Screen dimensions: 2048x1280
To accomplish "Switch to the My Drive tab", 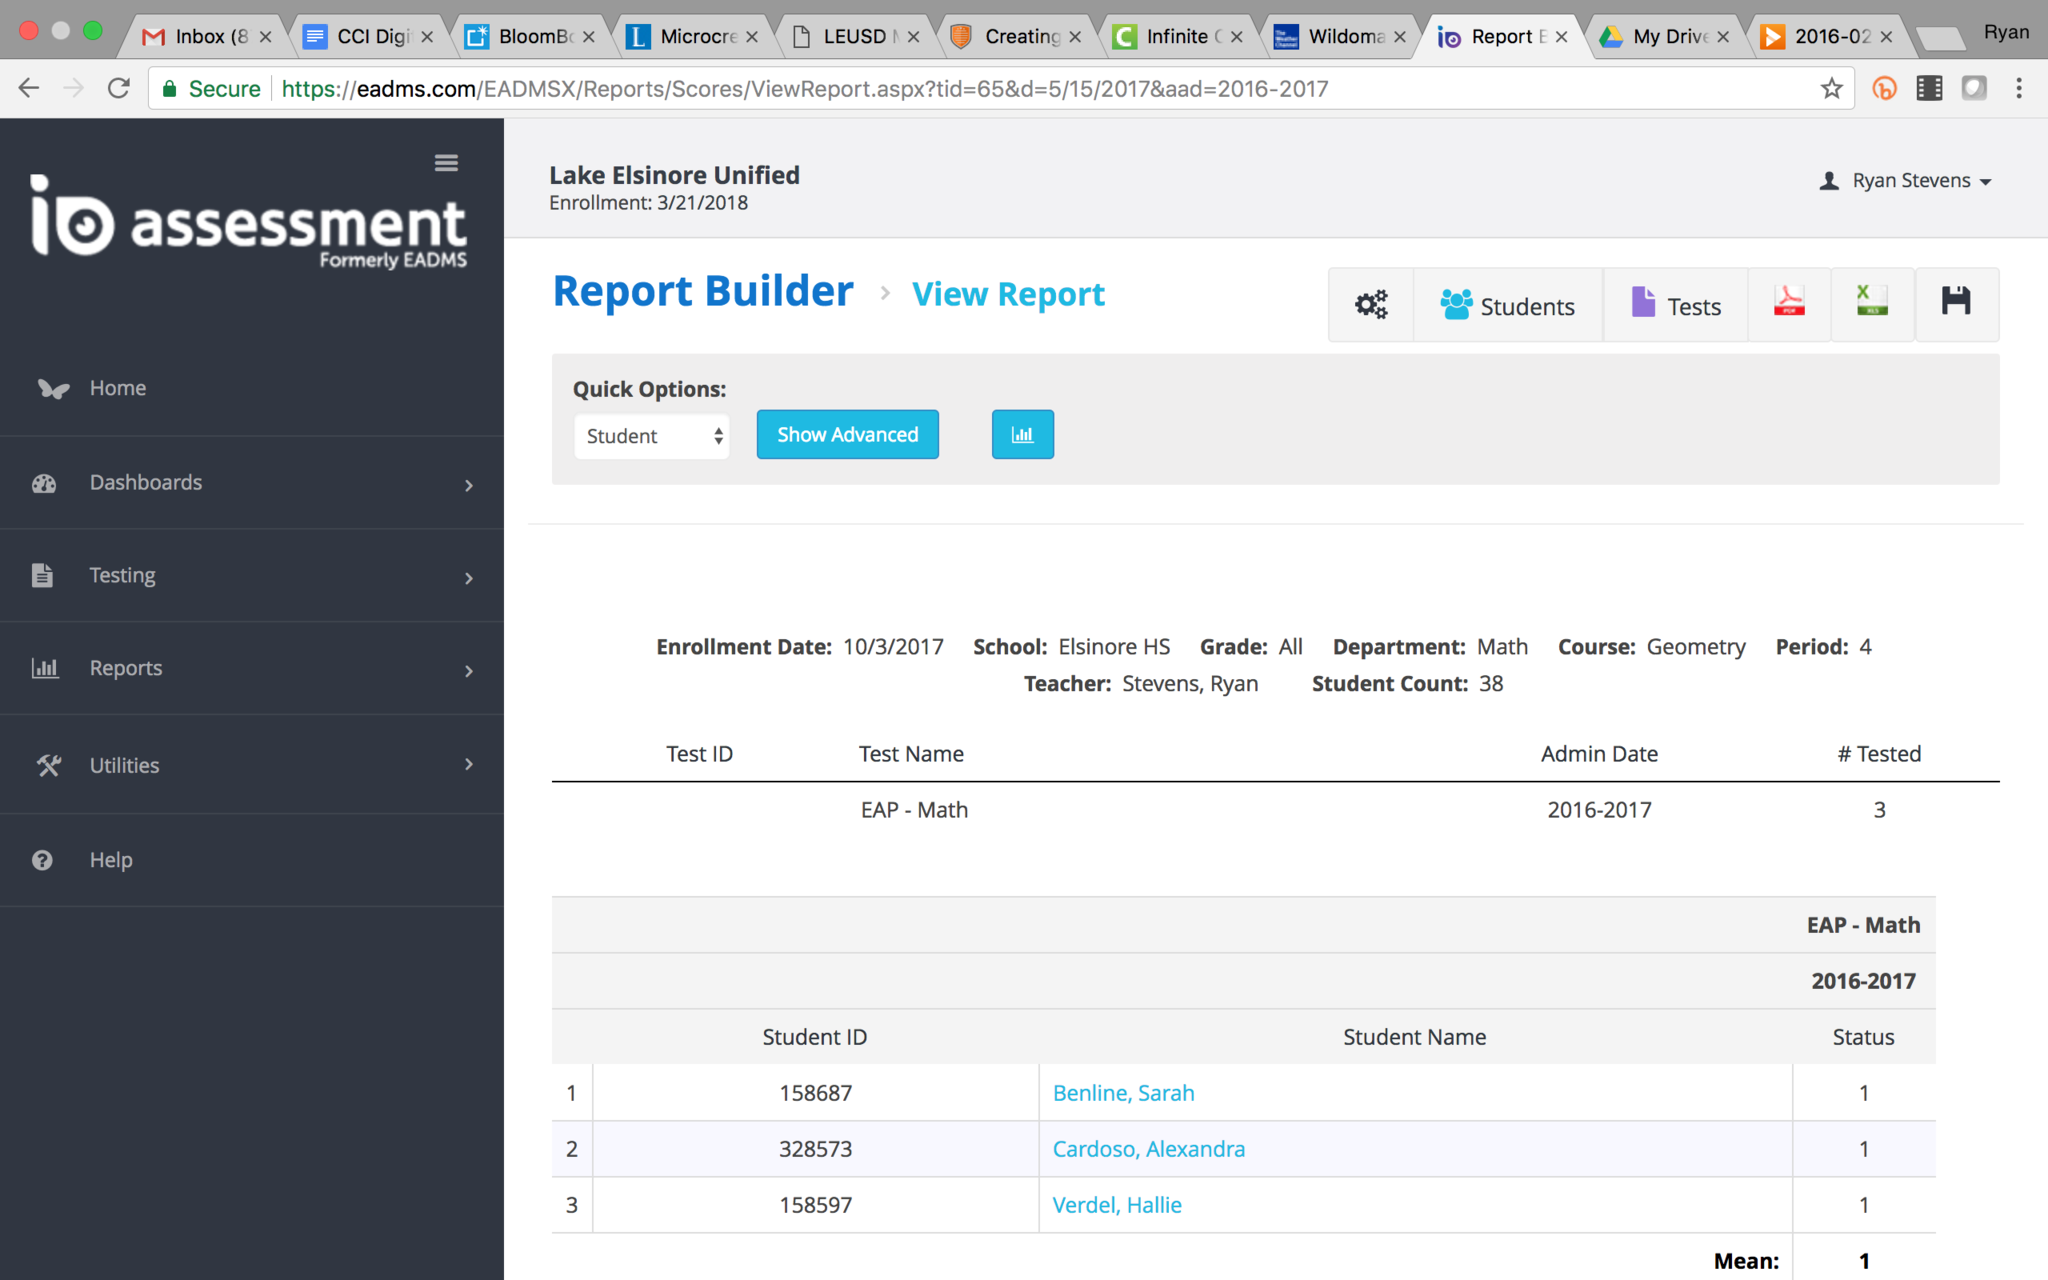I will click(1665, 37).
